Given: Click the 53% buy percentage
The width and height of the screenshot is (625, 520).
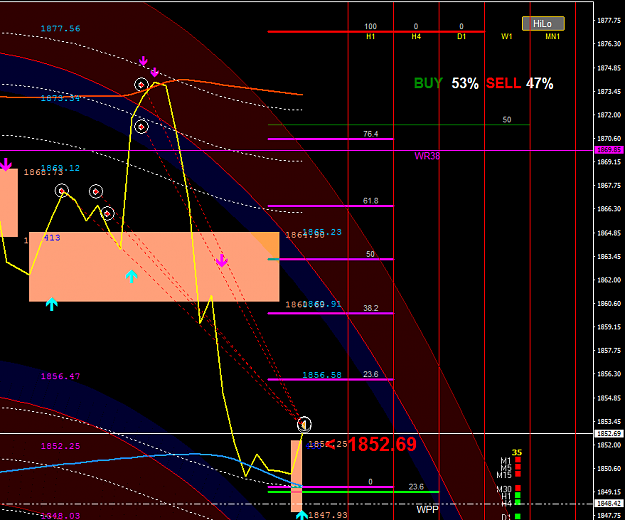Looking at the screenshot, I should (x=465, y=83).
